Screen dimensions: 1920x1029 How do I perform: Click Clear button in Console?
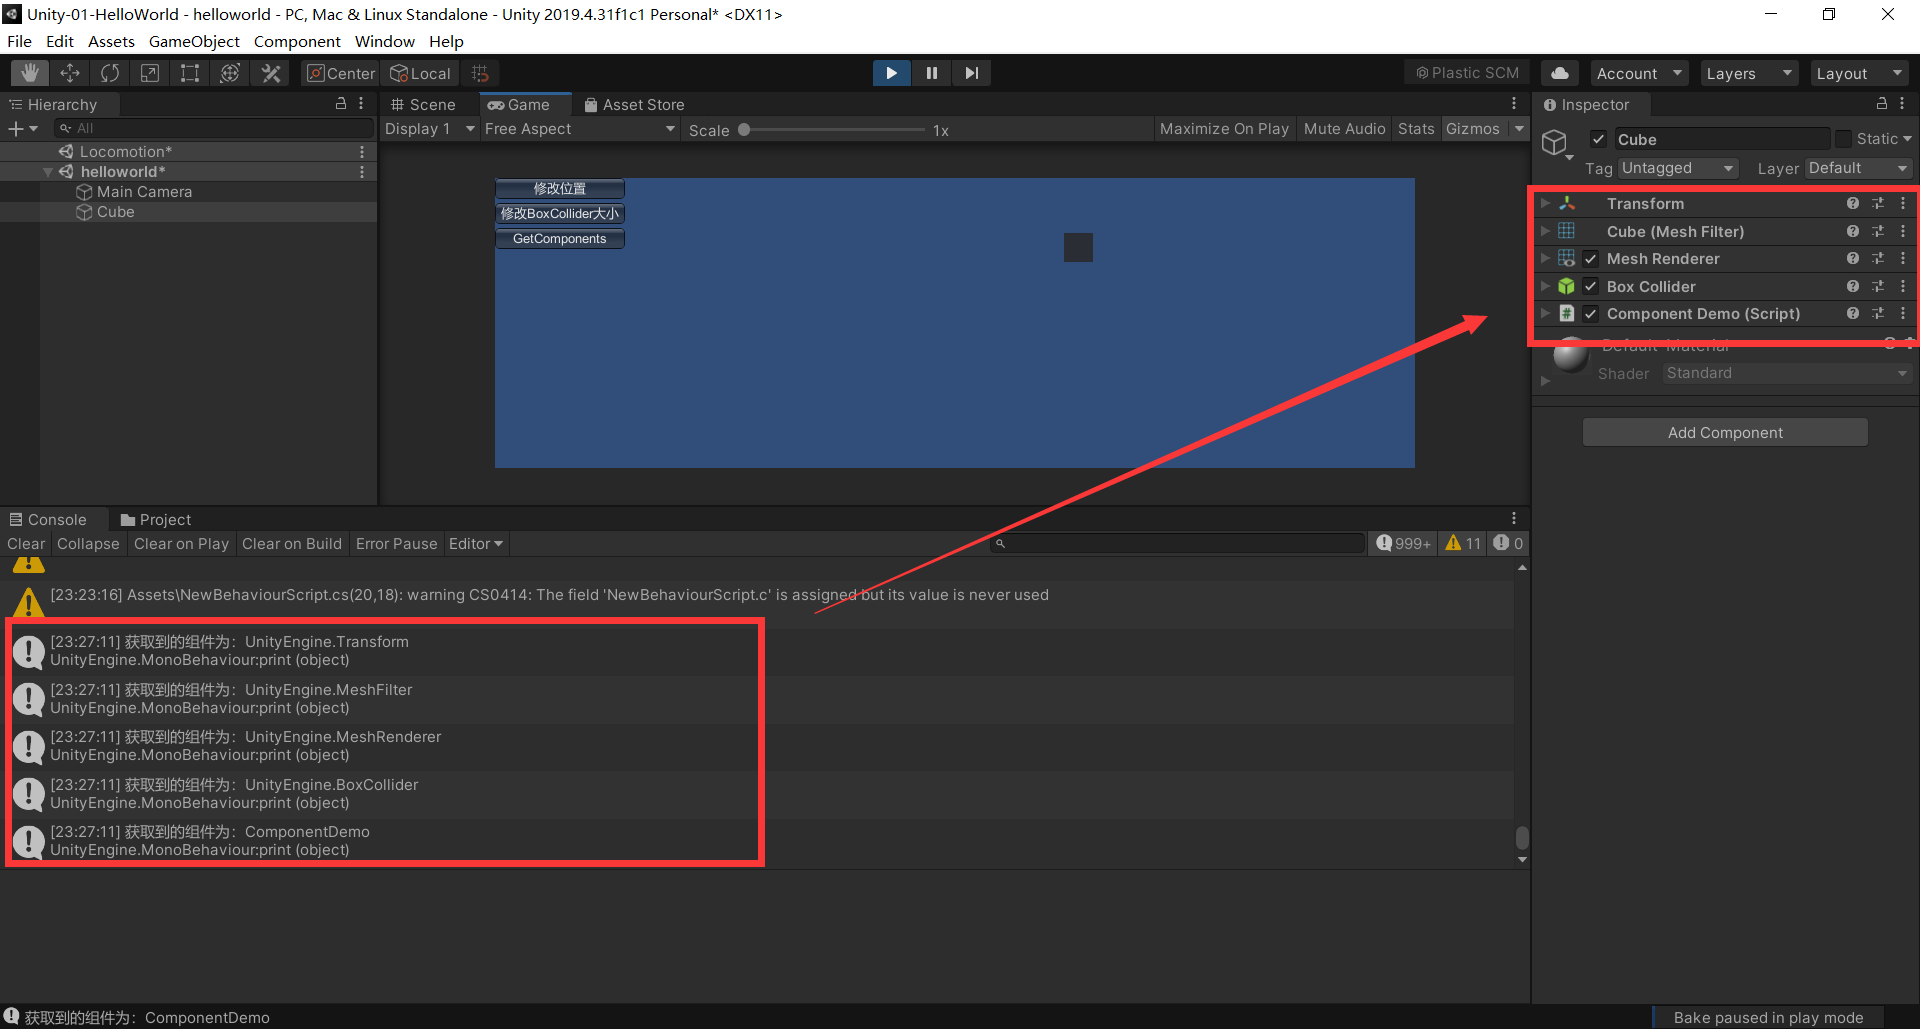coord(26,543)
